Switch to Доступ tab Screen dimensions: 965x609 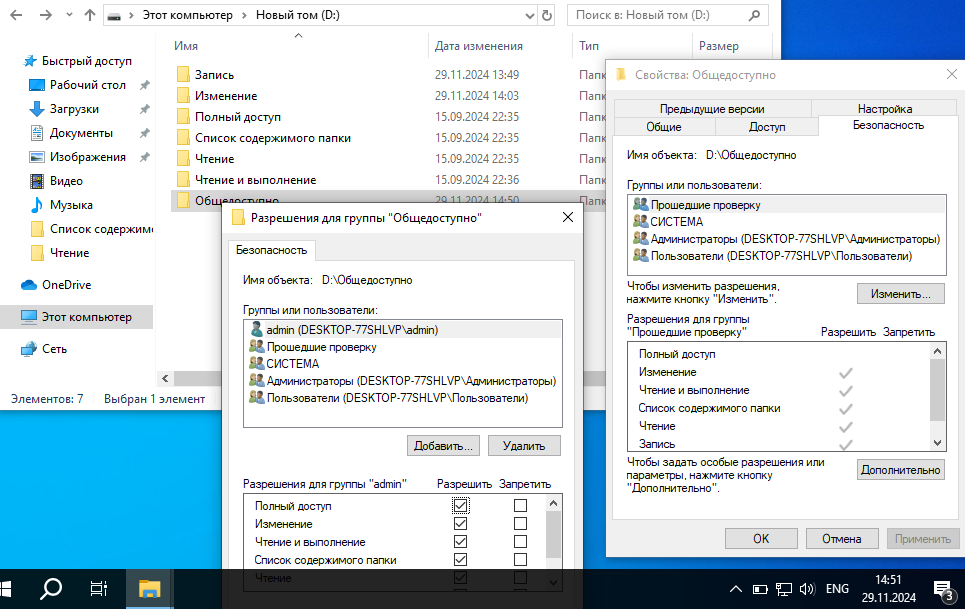[x=767, y=127]
